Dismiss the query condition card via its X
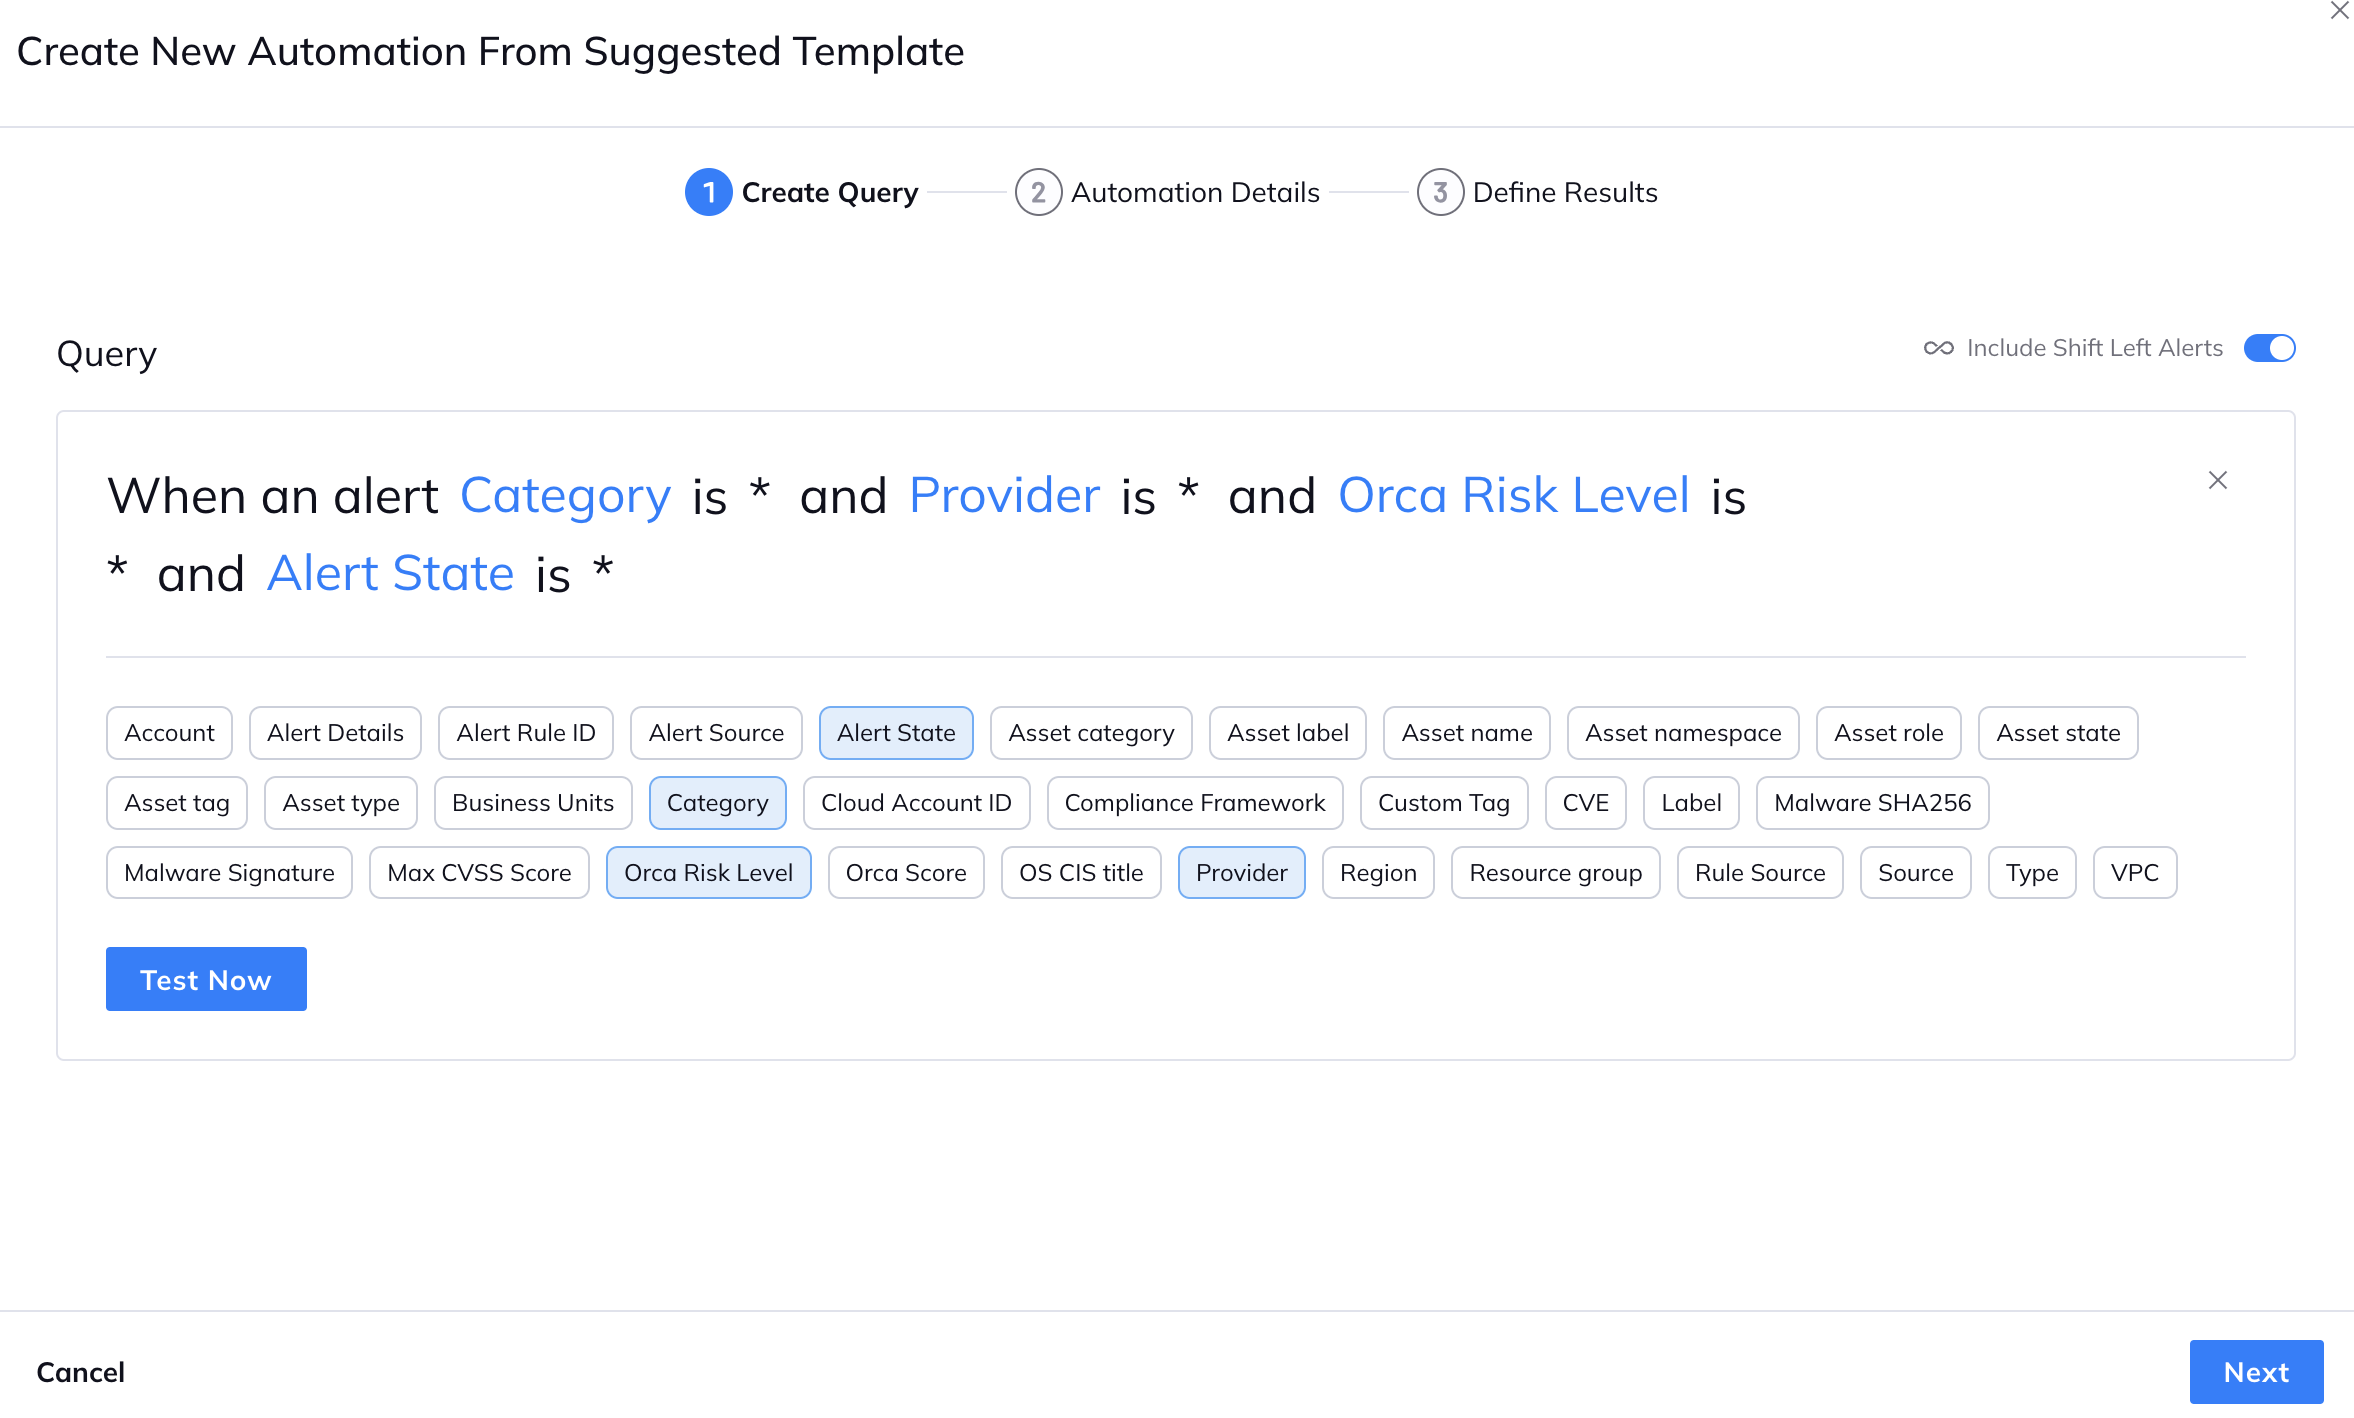The width and height of the screenshot is (2354, 1418). (2218, 480)
